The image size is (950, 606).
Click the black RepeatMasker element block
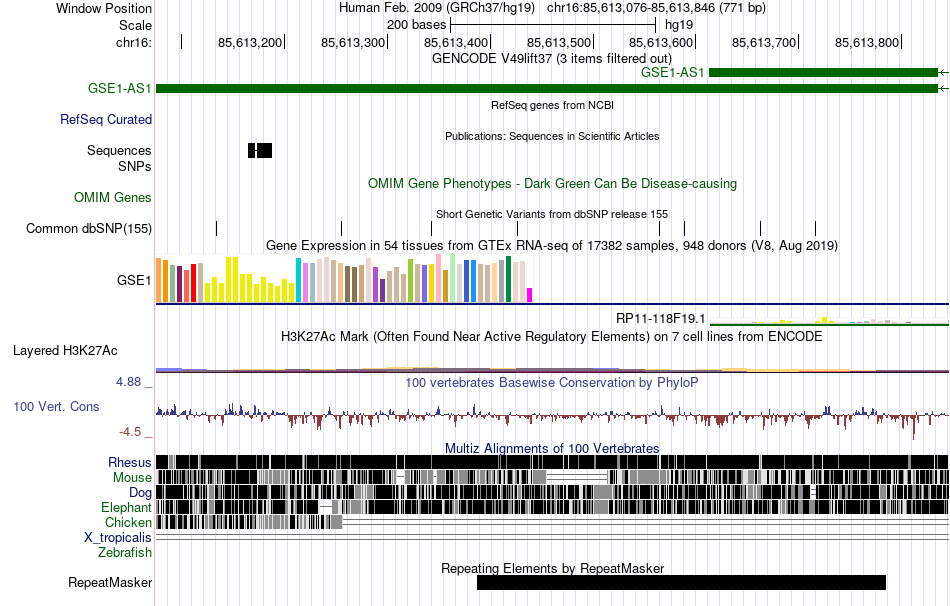[682, 582]
